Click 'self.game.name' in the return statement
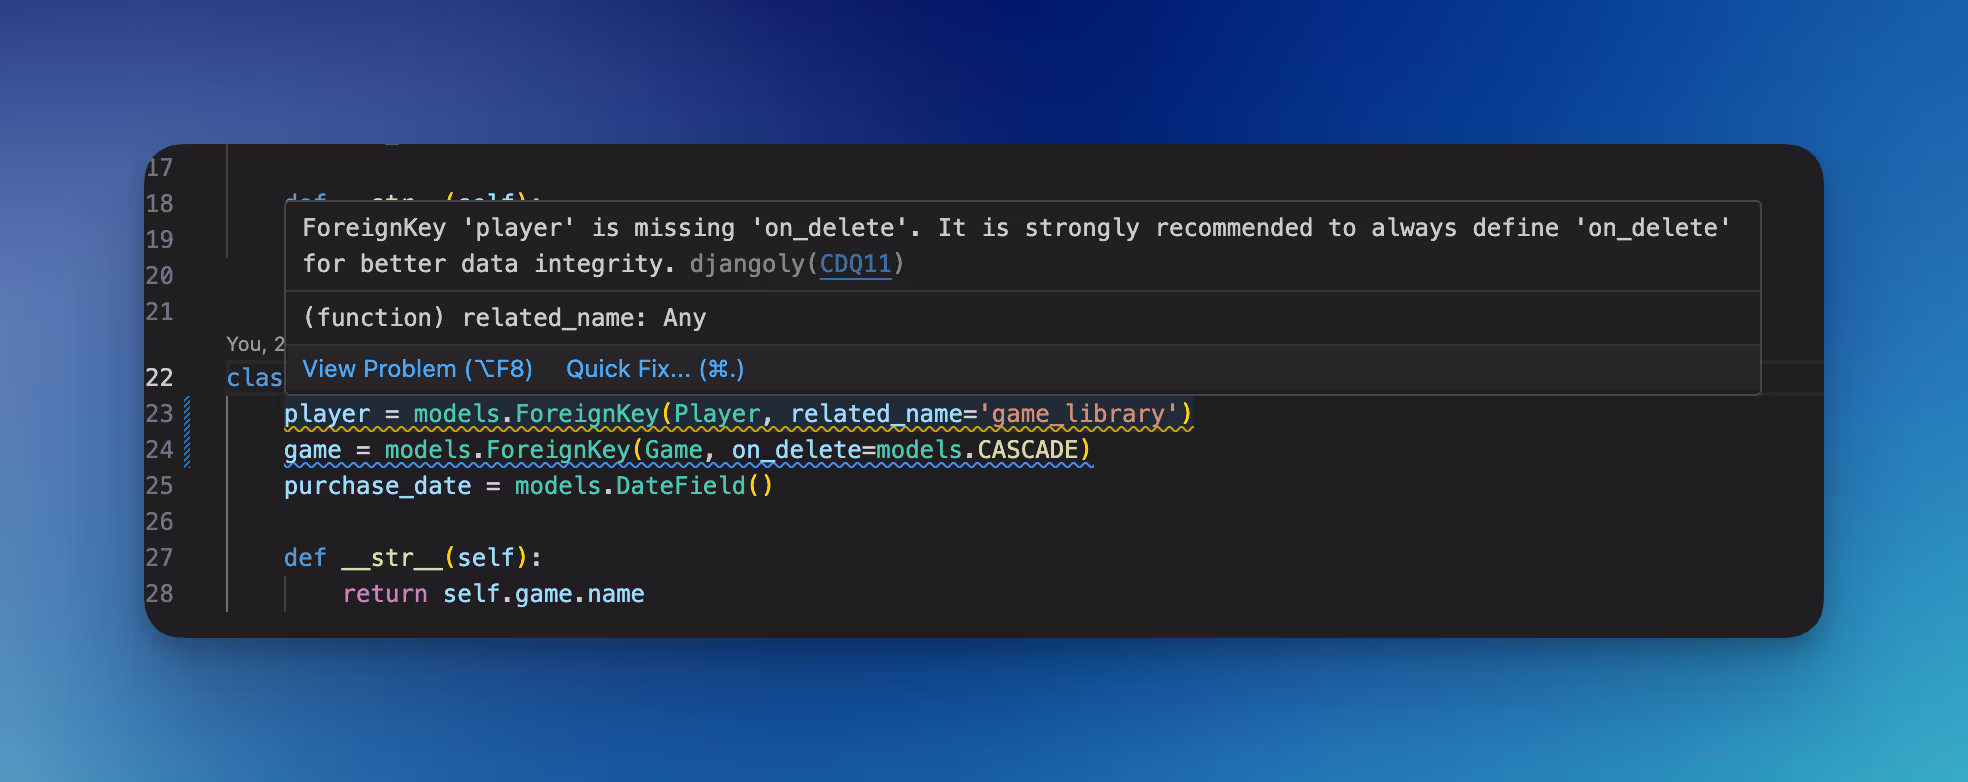Viewport: 1968px width, 782px height. coord(543,594)
